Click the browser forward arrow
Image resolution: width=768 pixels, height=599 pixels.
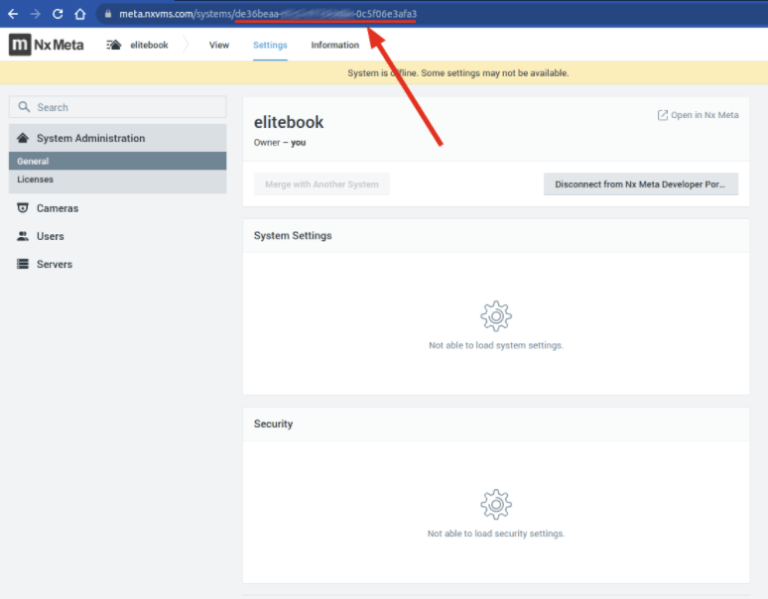[x=35, y=14]
